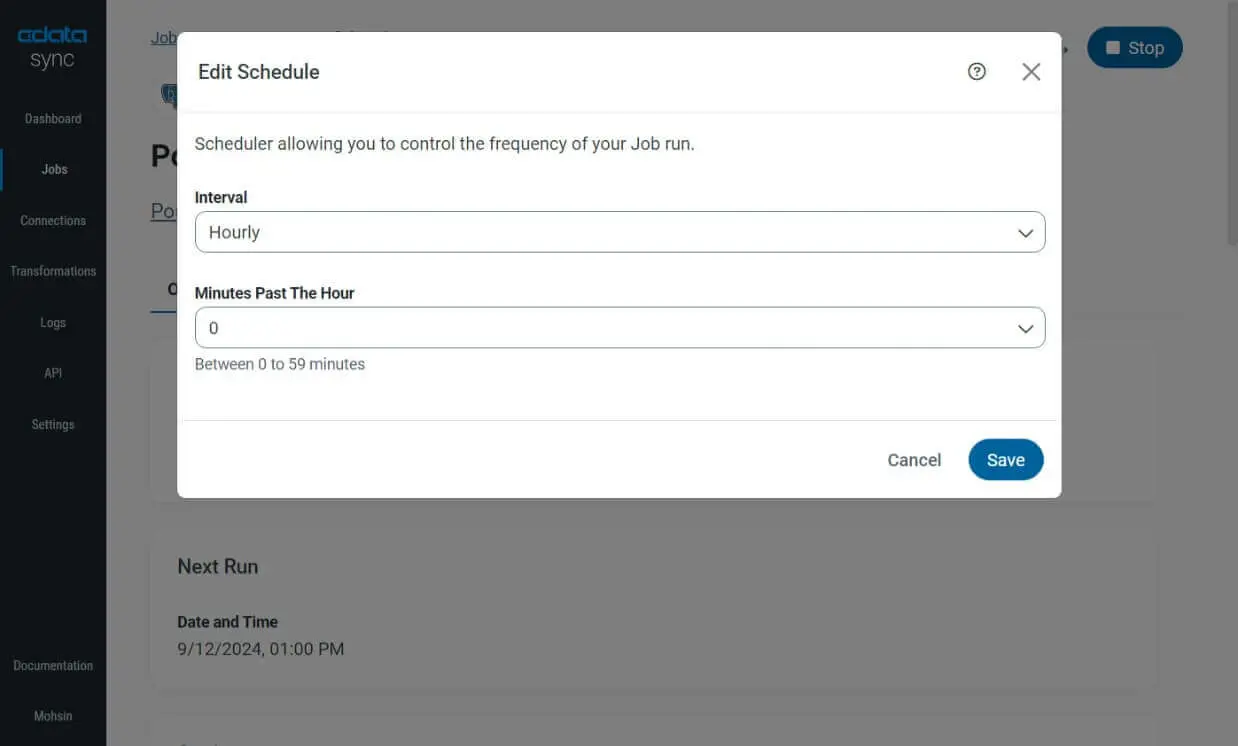Image resolution: width=1238 pixels, height=746 pixels.
Task: Close the Edit Schedule dialog with the X
Action: pyautogui.click(x=1031, y=71)
